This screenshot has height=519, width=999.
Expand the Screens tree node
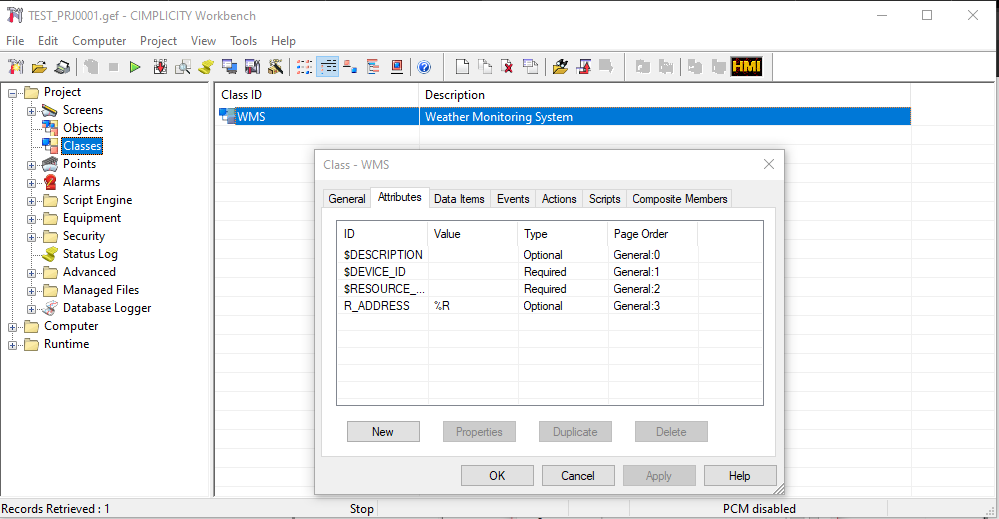point(31,111)
